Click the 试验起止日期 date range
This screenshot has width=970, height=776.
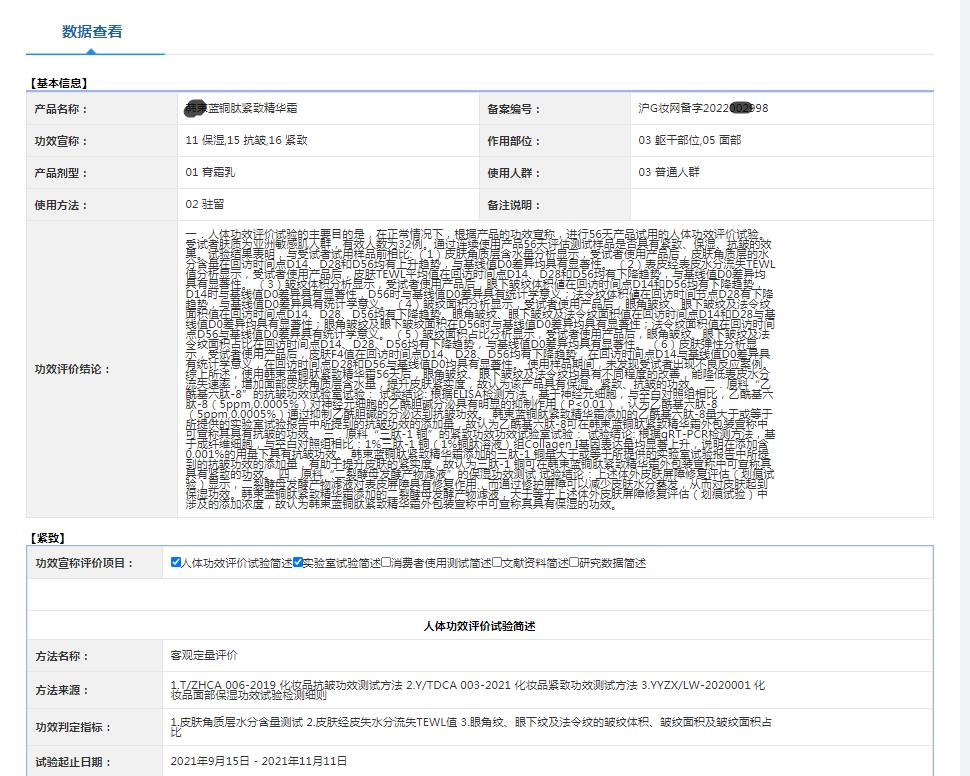tap(259, 762)
